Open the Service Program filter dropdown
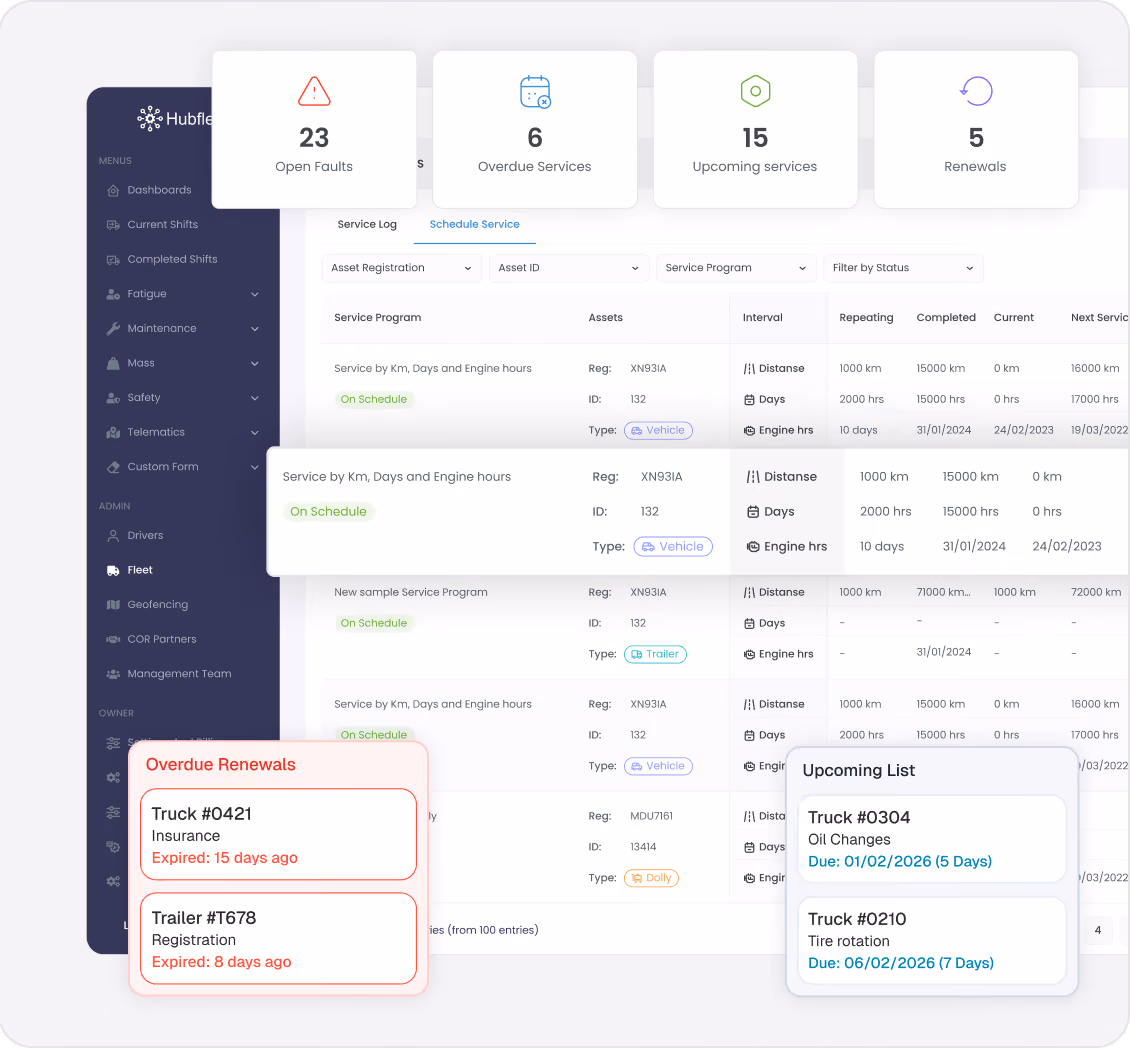The width and height of the screenshot is (1130, 1048). point(736,268)
